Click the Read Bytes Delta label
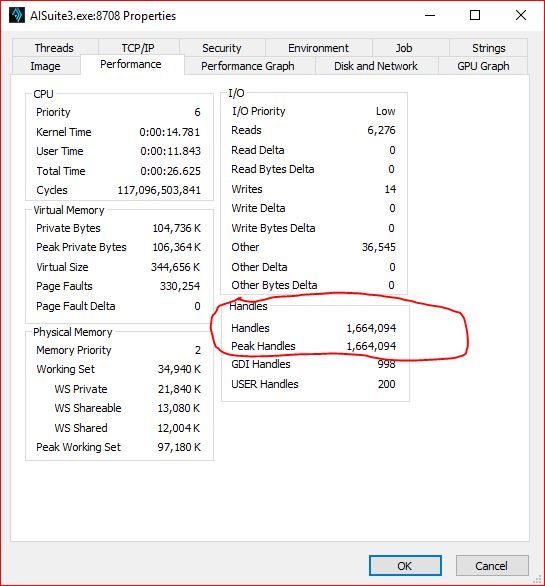Screen dimensions: 545x586 272,169
